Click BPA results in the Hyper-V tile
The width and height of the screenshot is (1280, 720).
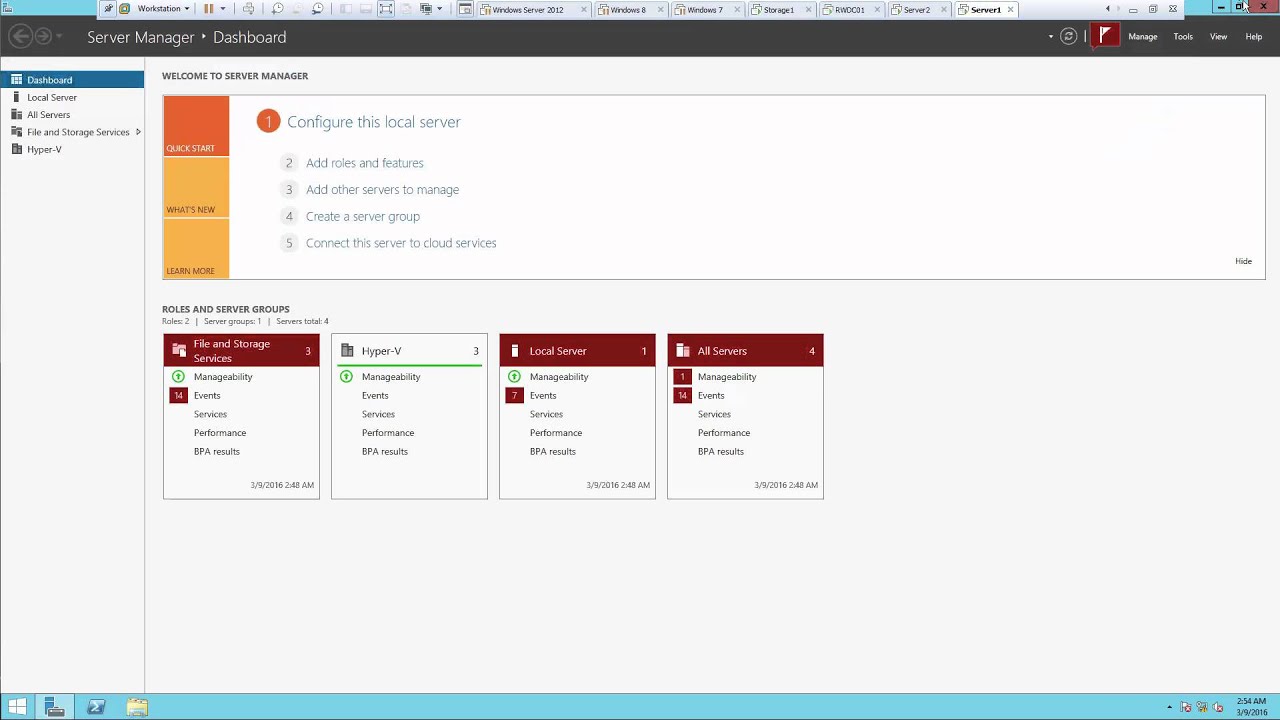click(x=385, y=452)
